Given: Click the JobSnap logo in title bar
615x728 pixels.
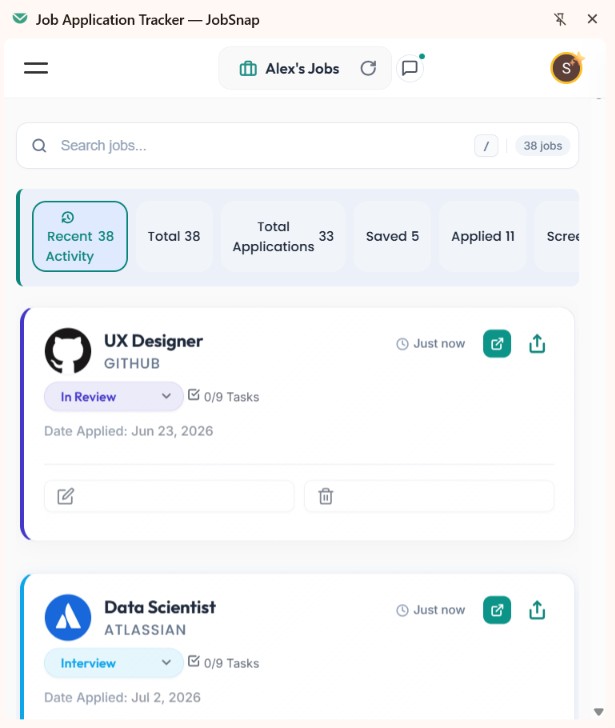Looking at the screenshot, I should pos(20,19).
